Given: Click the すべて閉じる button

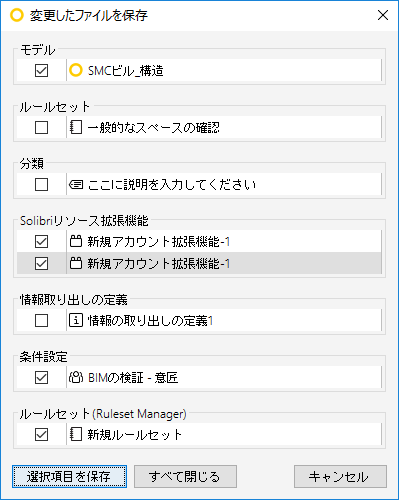Looking at the screenshot, I should (x=185, y=477).
